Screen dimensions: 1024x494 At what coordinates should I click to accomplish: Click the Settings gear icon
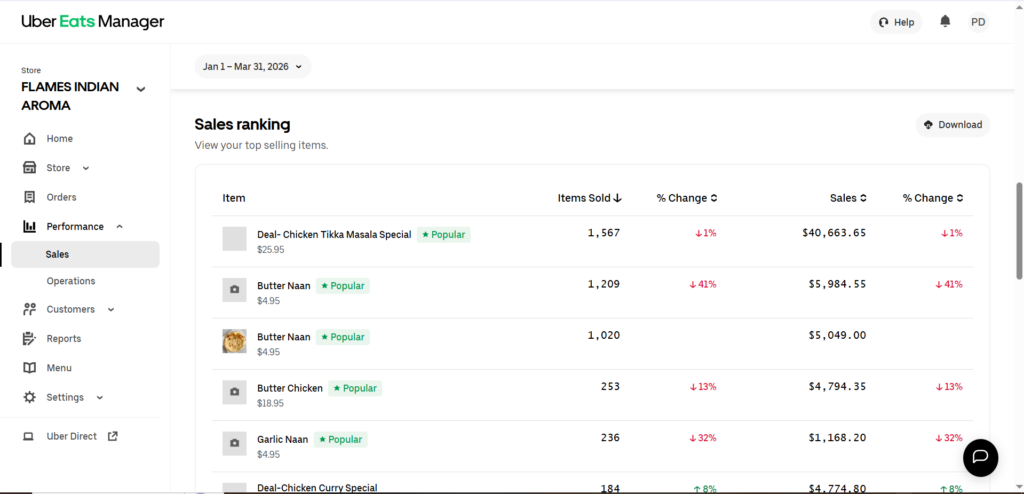pyautogui.click(x=29, y=397)
